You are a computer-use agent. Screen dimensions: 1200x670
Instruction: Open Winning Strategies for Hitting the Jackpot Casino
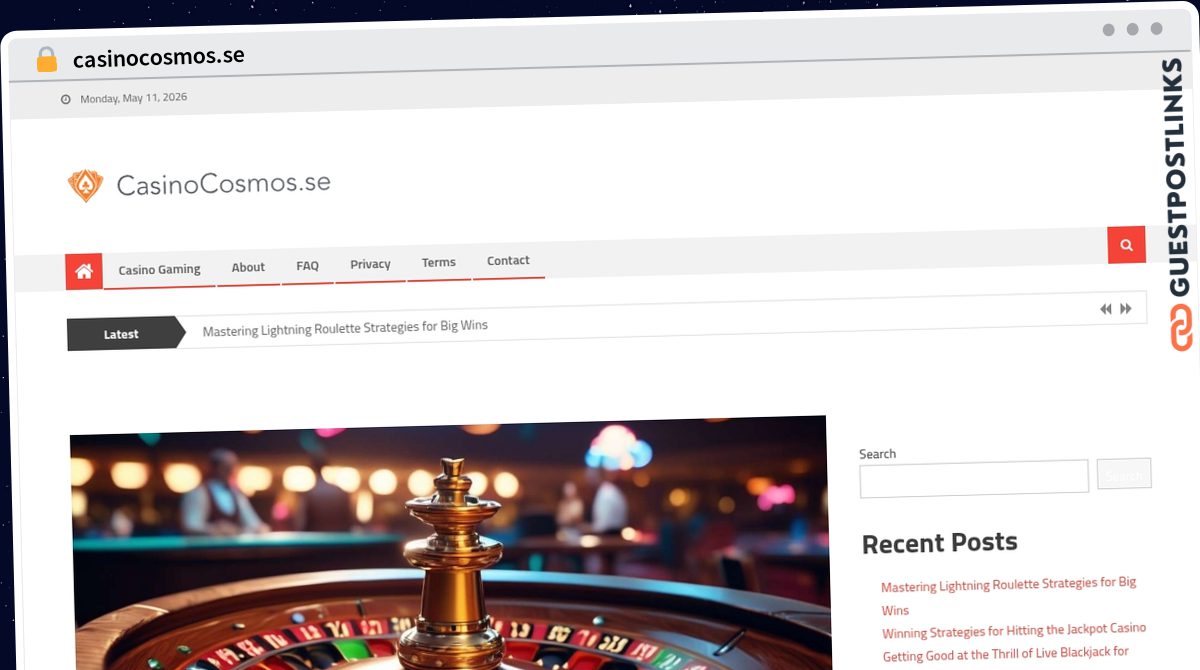coord(1014,630)
